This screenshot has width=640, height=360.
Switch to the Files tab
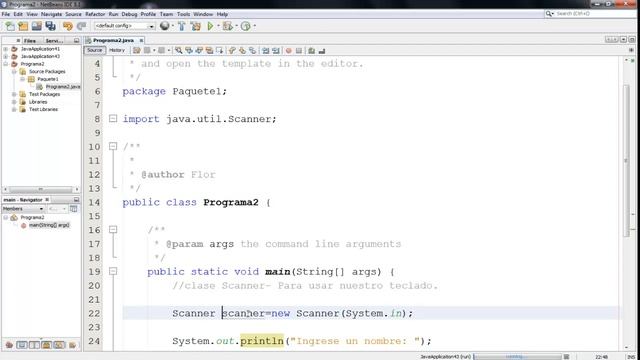click(30, 41)
